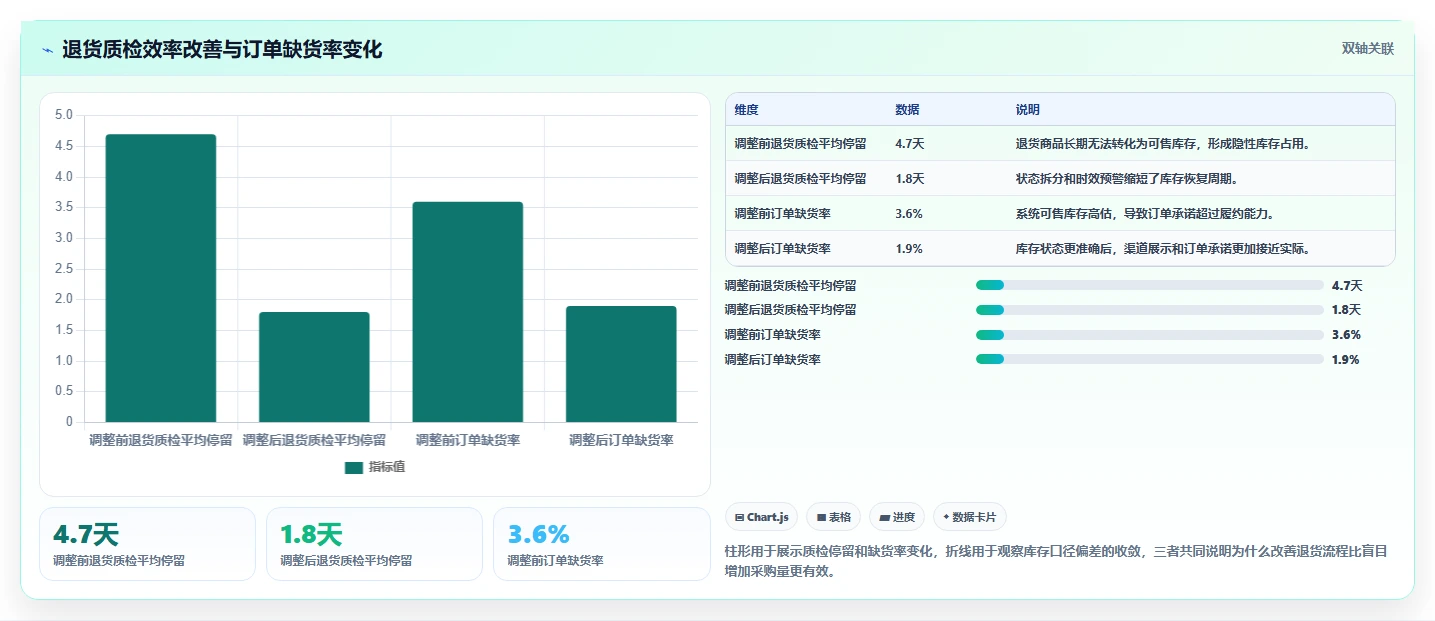The height and width of the screenshot is (621, 1435).
Task: Click the 4.7天 table value
Action: pyautogui.click(x=910, y=144)
